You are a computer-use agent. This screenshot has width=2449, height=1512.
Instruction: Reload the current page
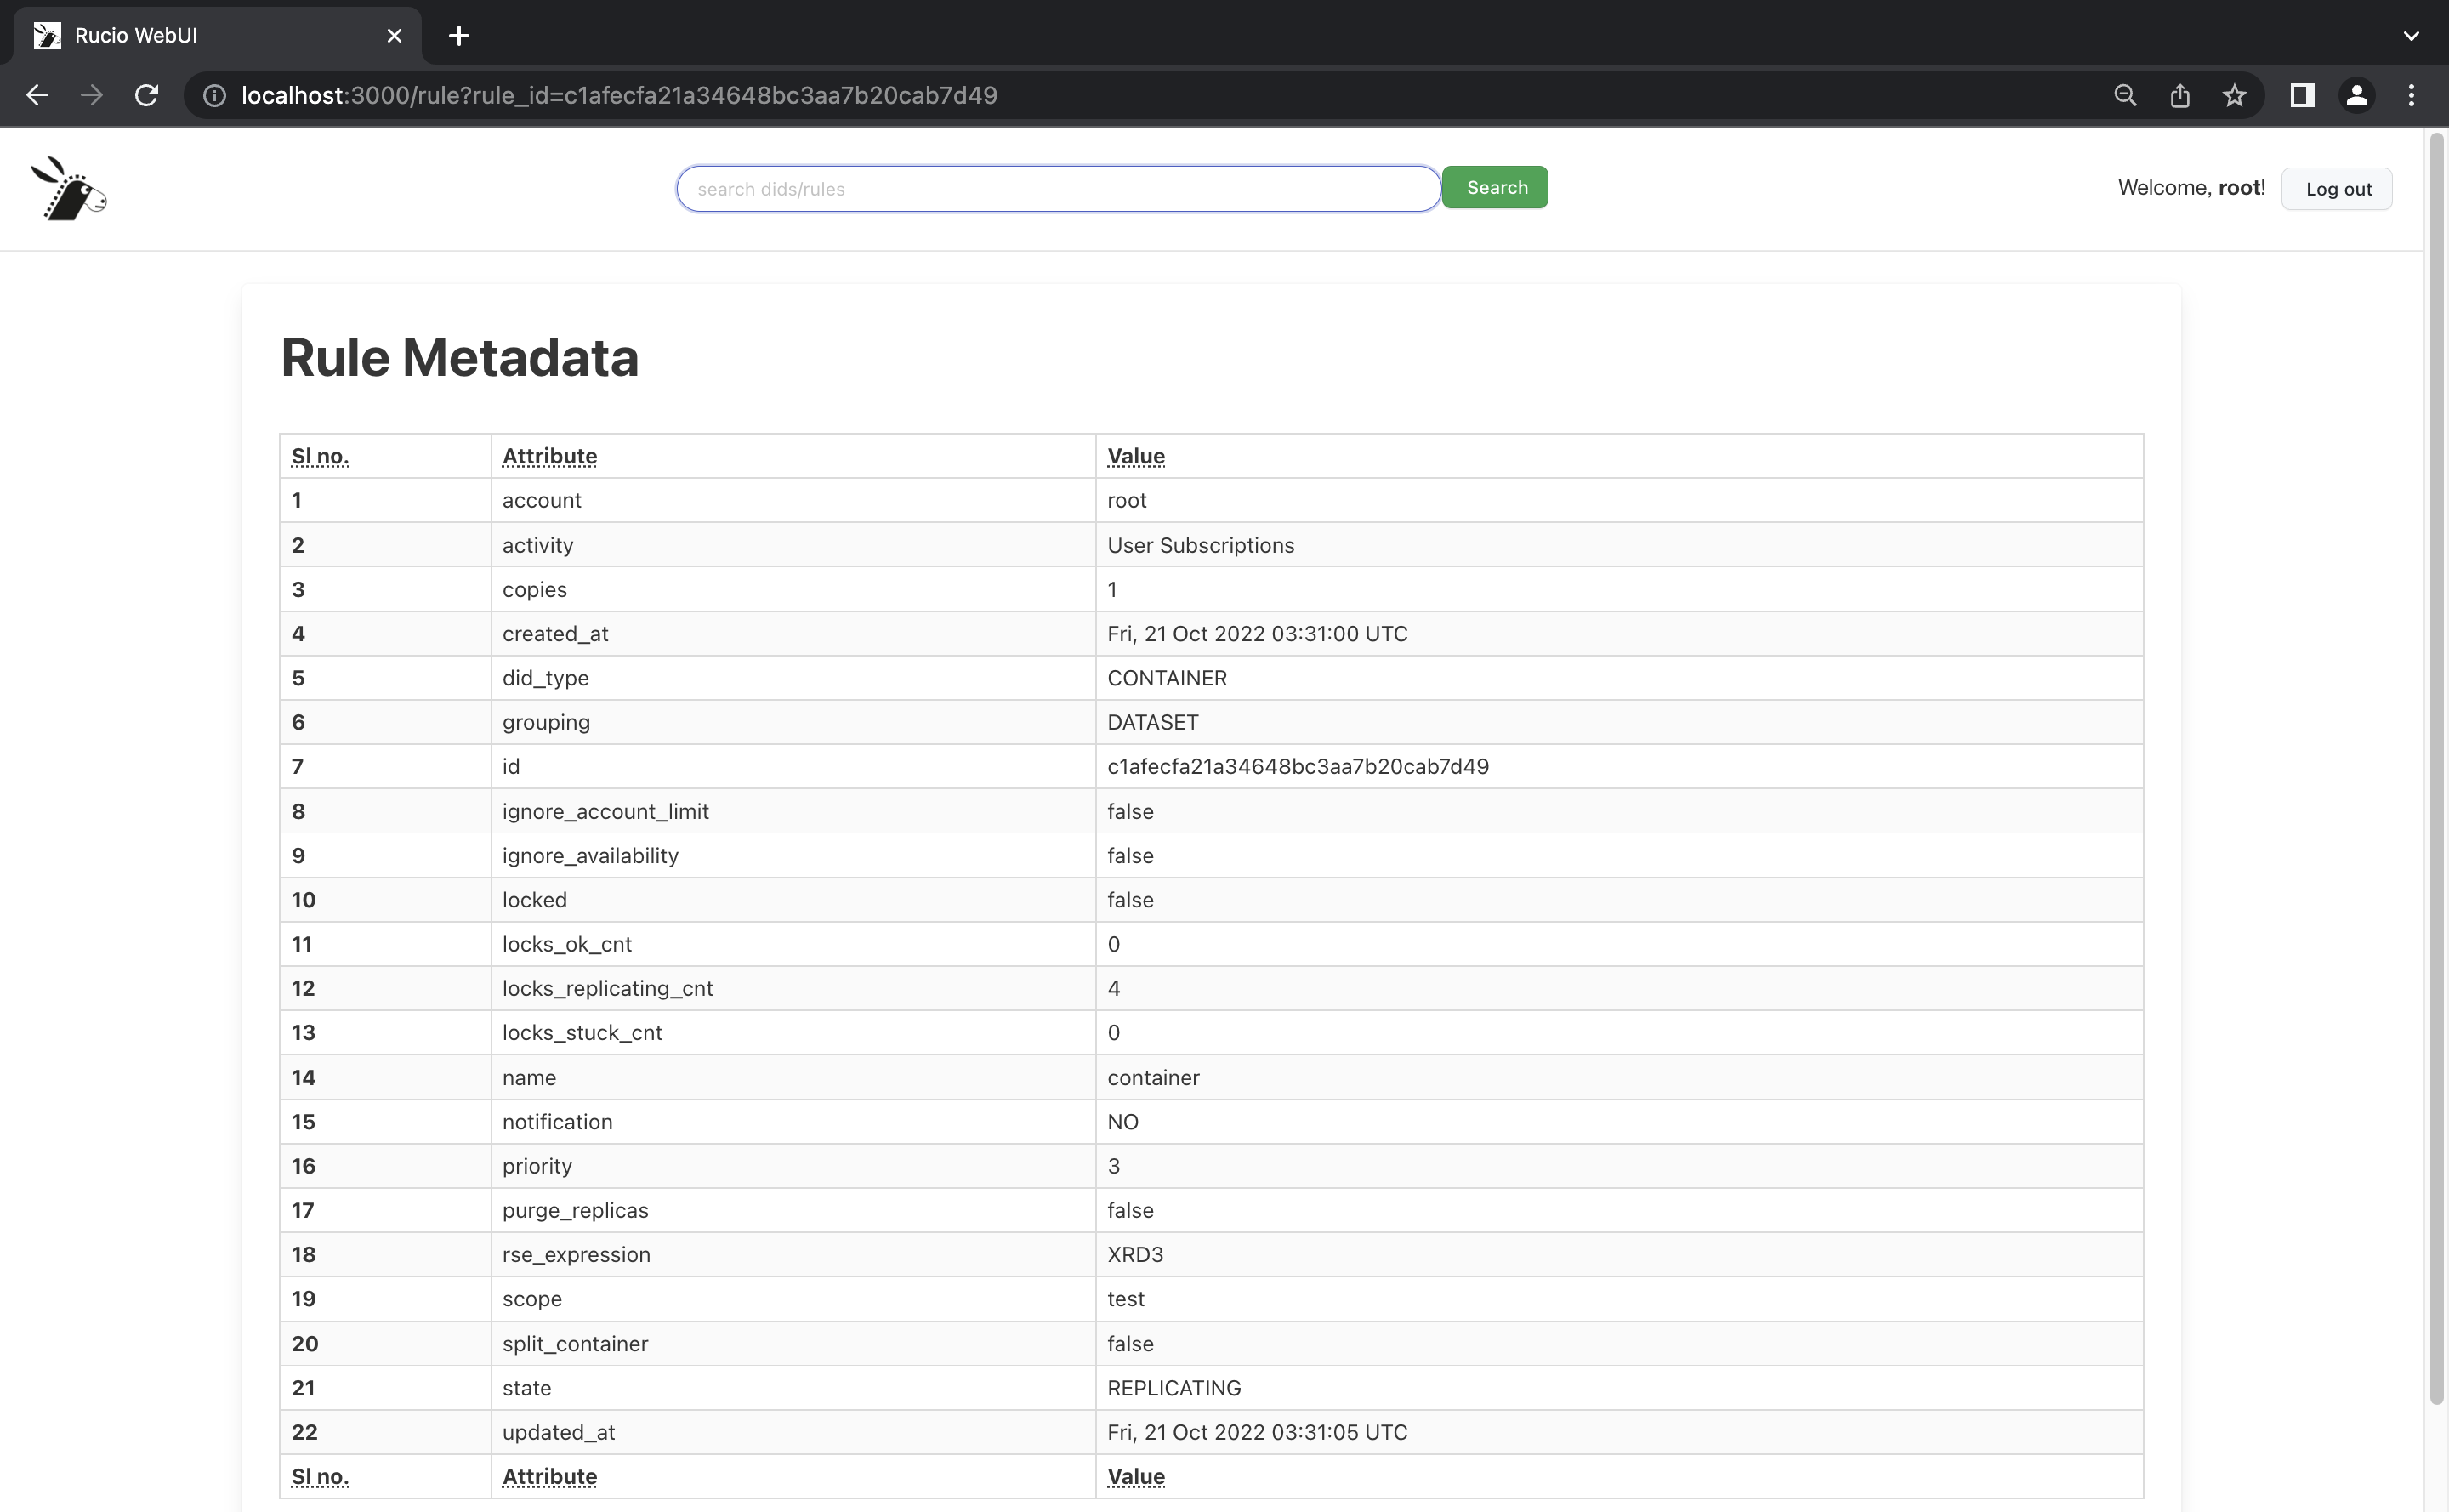click(147, 95)
